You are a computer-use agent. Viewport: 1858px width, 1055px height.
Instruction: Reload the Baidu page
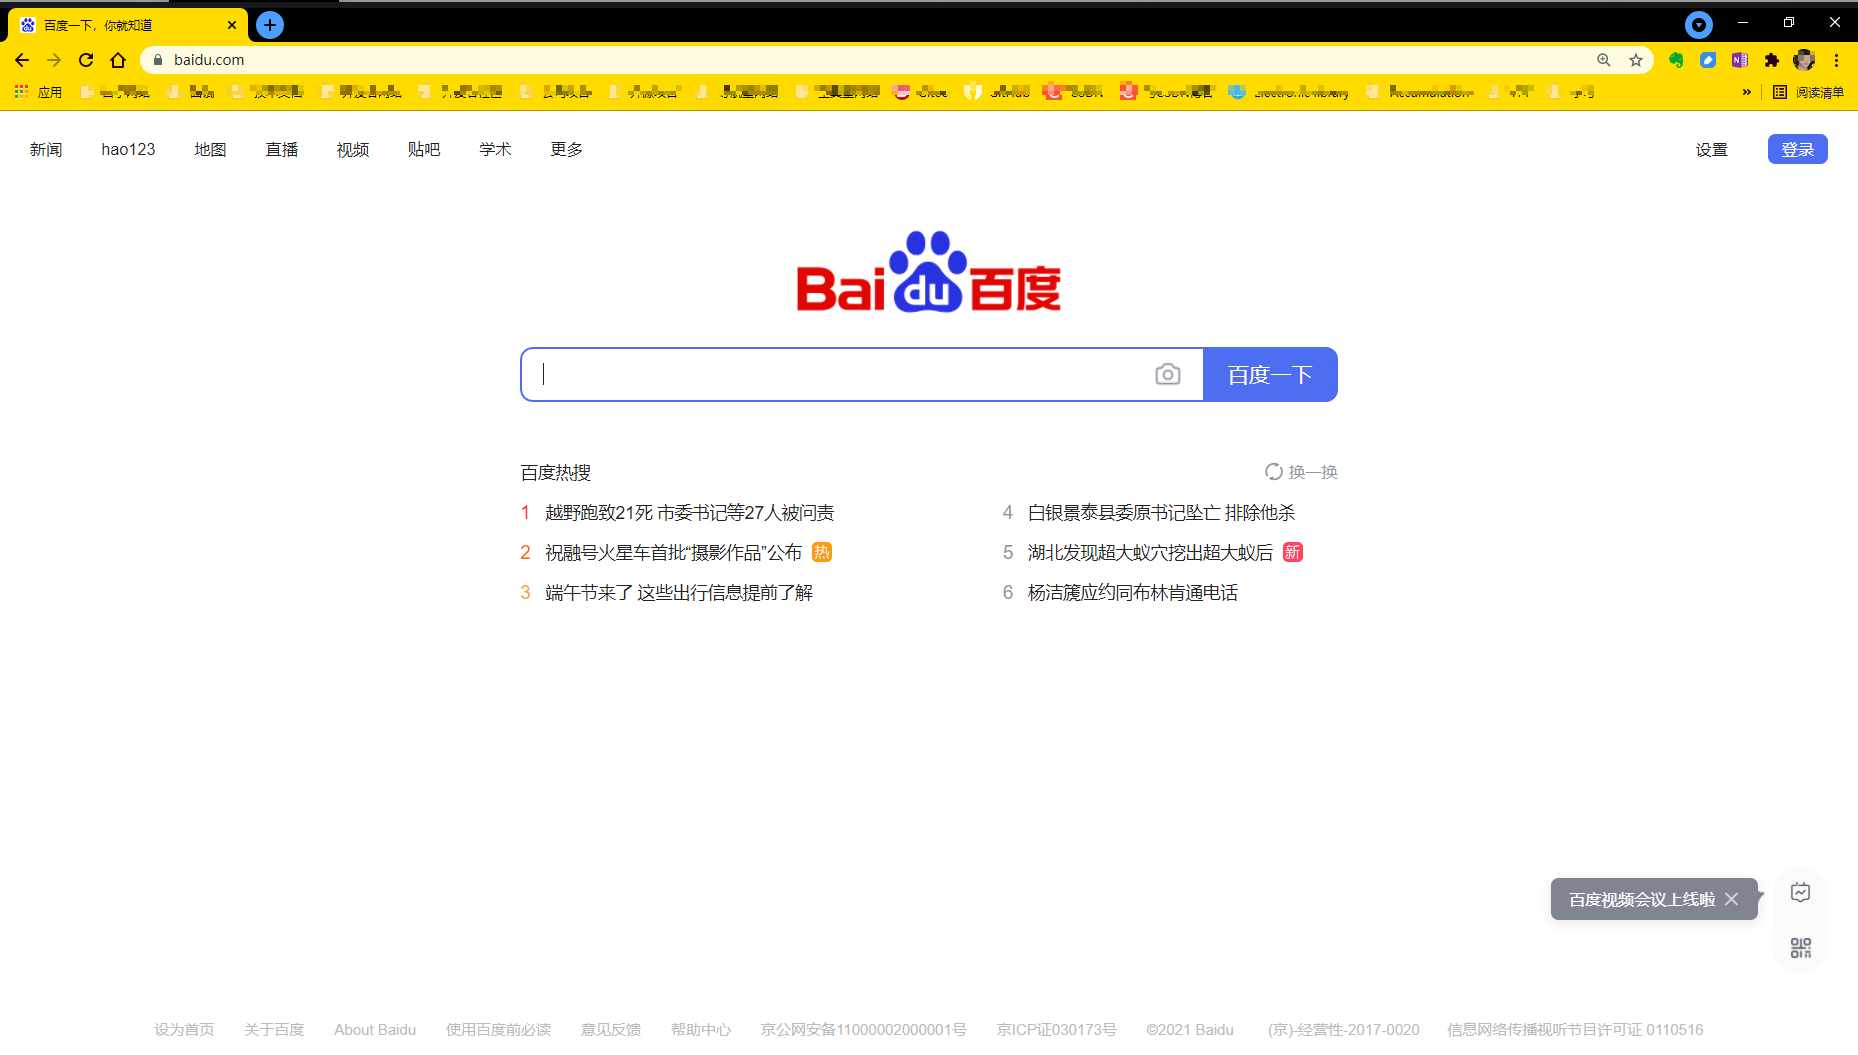click(86, 60)
